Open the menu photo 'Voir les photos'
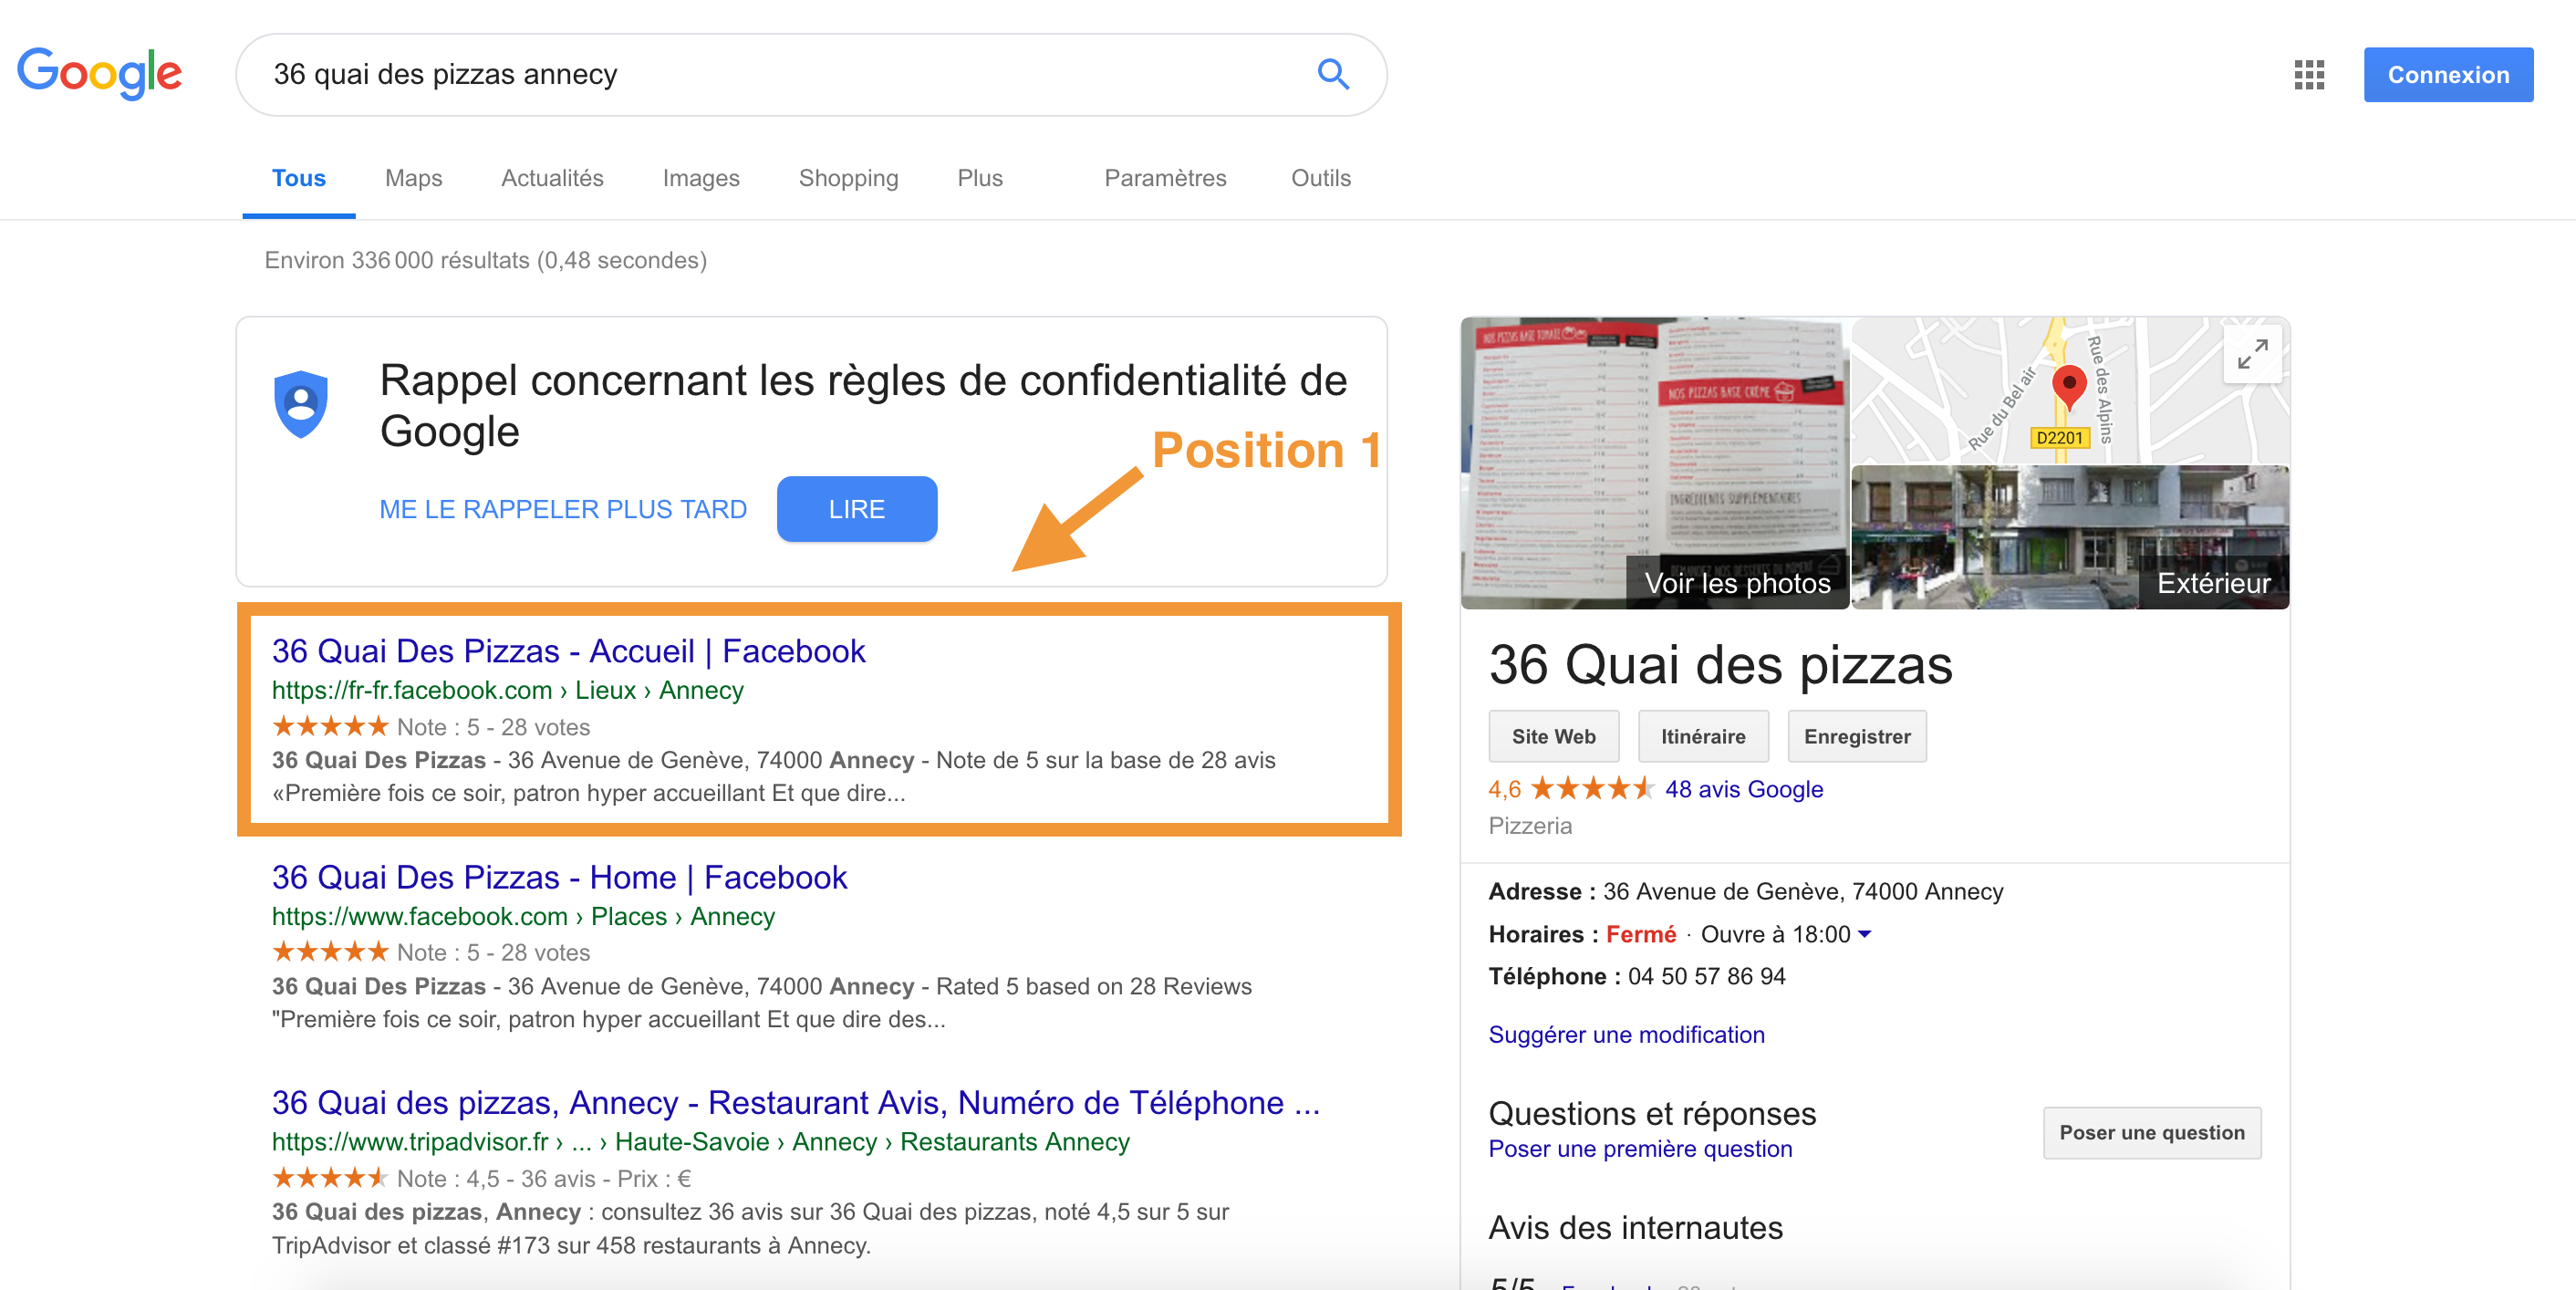This screenshot has width=2576, height=1290. (x=1654, y=463)
